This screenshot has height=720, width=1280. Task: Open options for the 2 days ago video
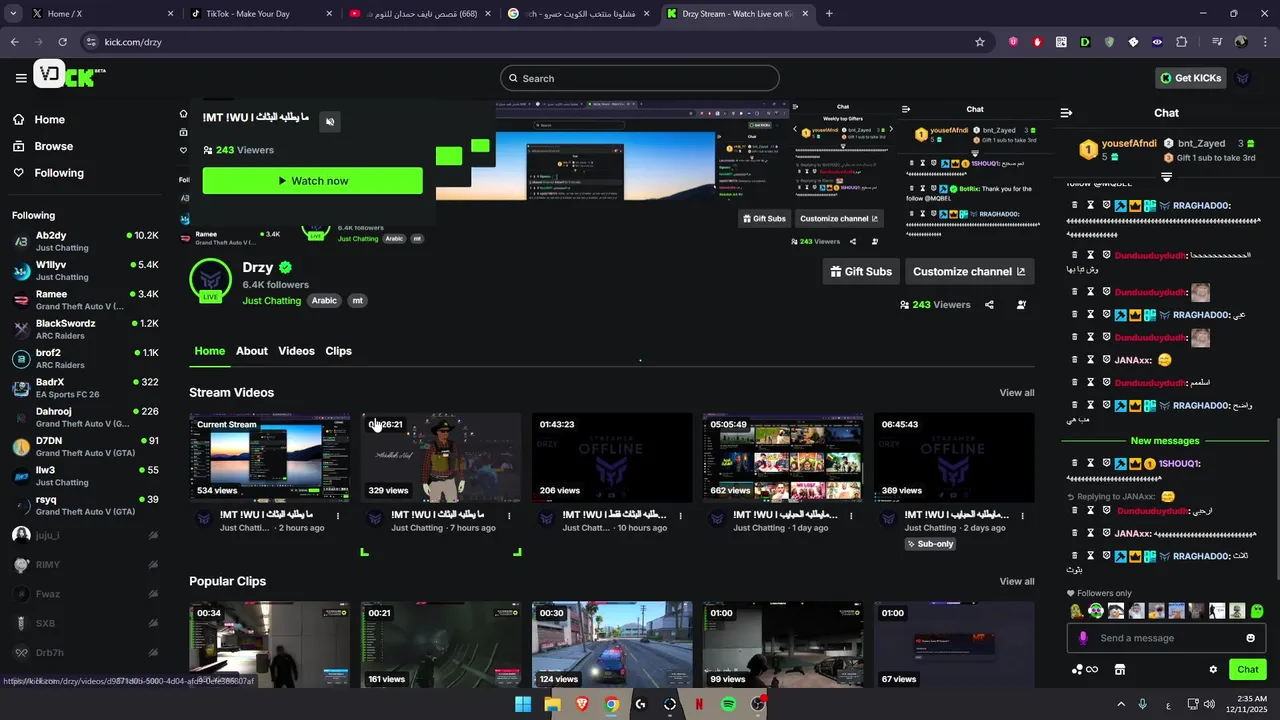(1022, 517)
